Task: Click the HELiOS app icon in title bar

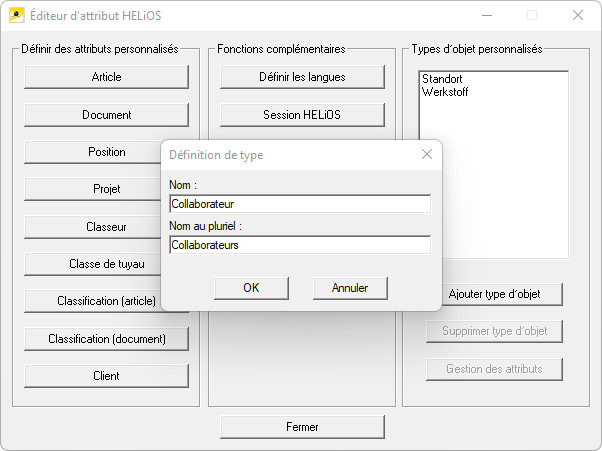Action: (17, 16)
